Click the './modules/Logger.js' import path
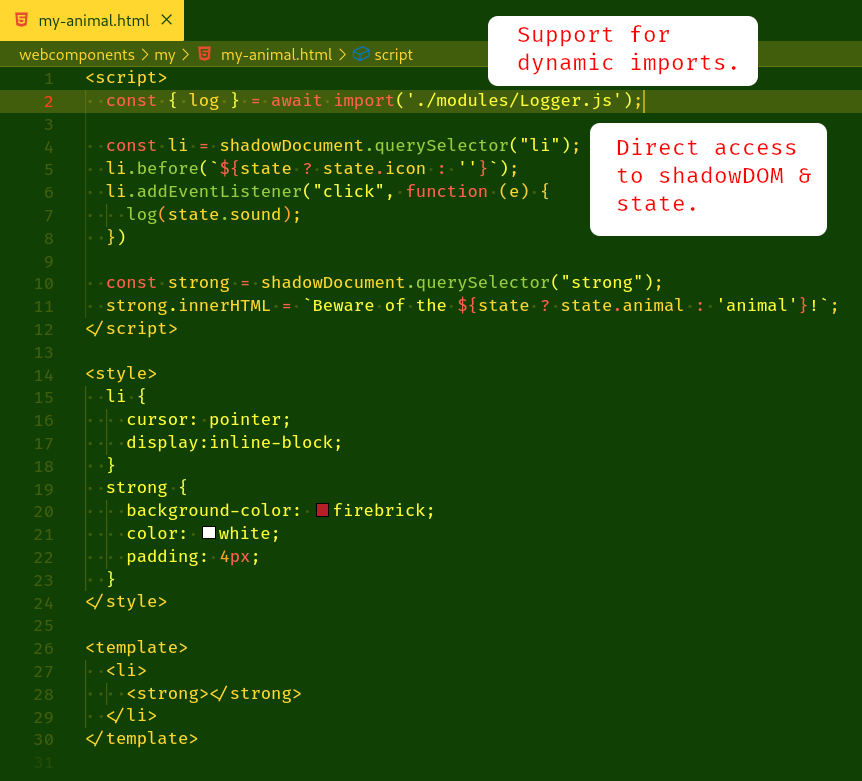Screen dimensions: 862x781 click(513, 101)
